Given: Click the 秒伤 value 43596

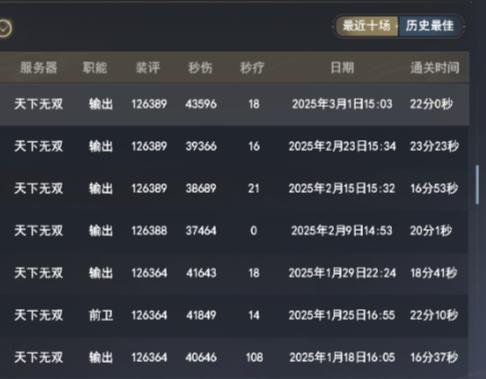Looking at the screenshot, I should click(201, 104).
